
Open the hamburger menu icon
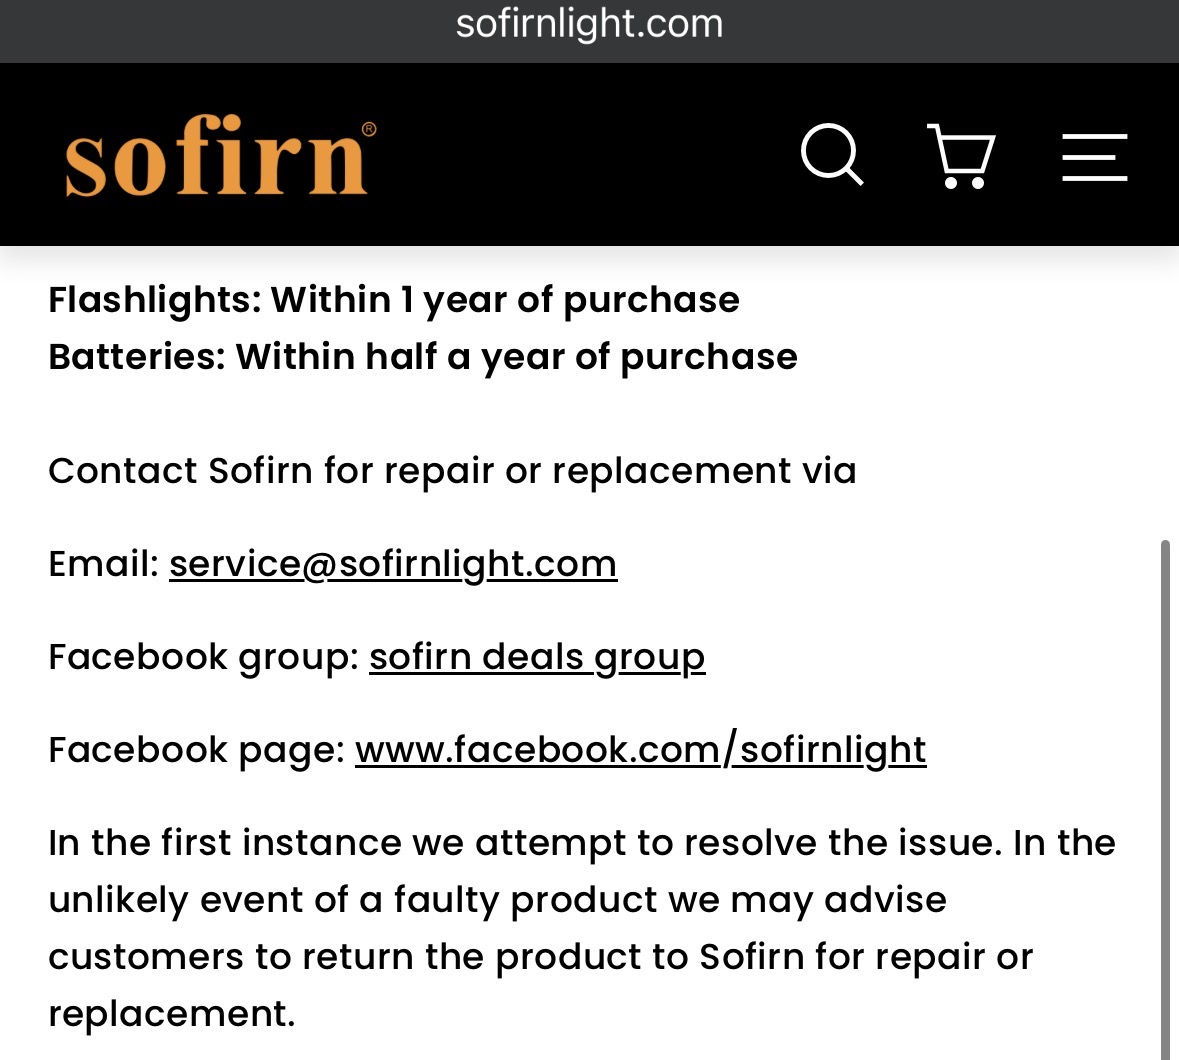pyautogui.click(x=1094, y=157)
